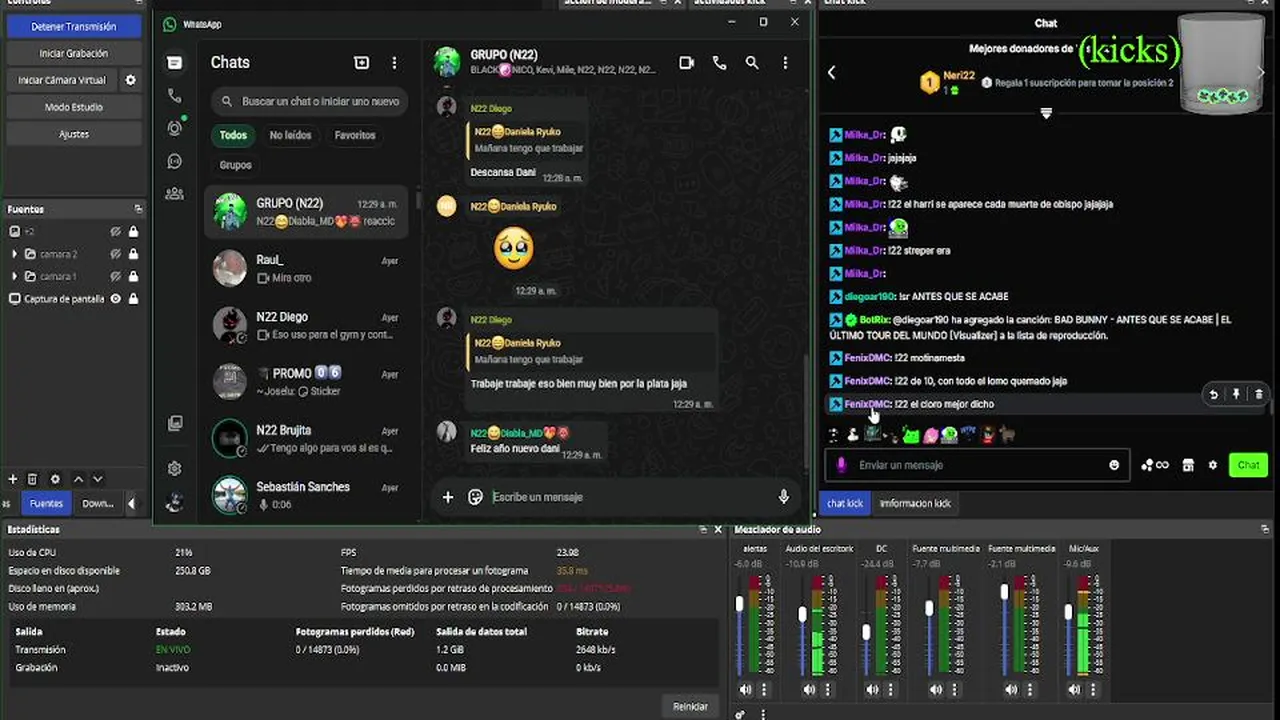Start a voice call in WhatsApp group header
Viewport: 1280px width, 720px height.
click(x=719, y=63)
